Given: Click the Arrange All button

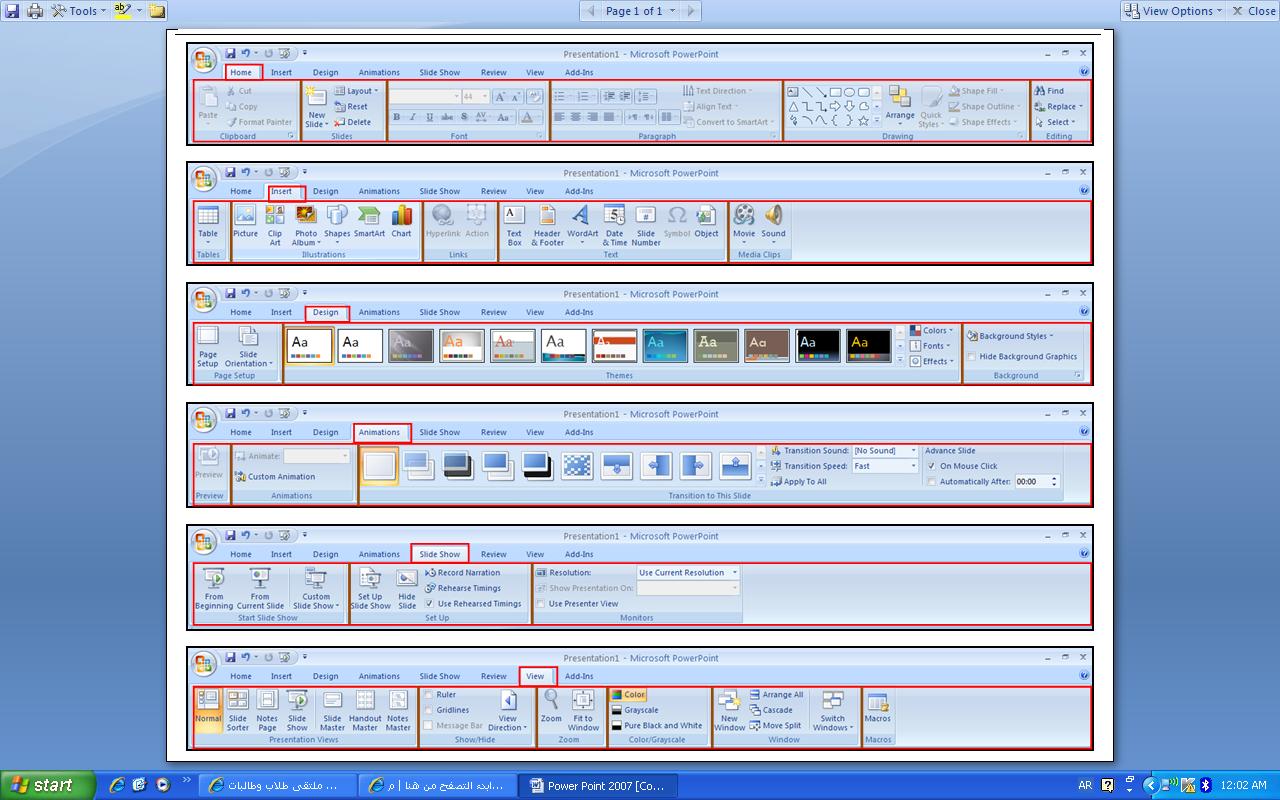Looking at the screenshot, I should coord(775,695).
